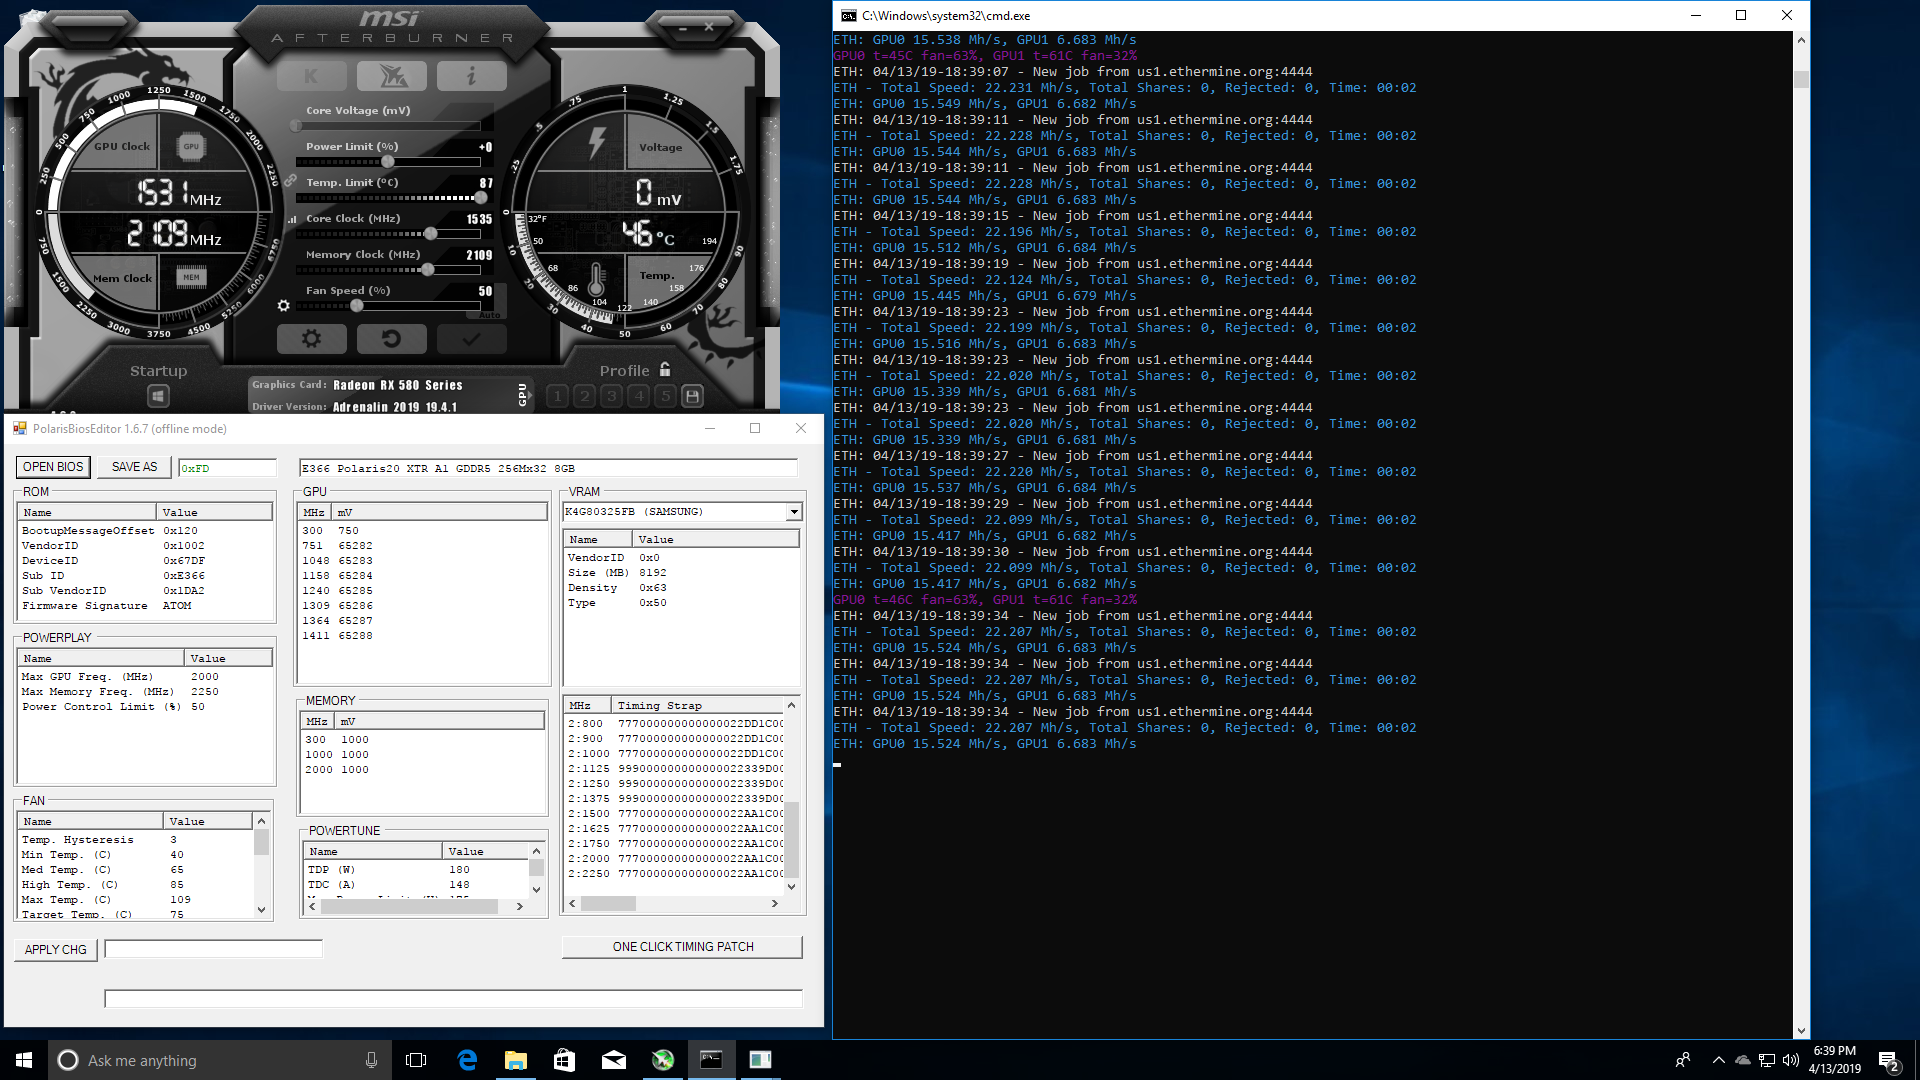1920x1080 pixels.
Task: Toggle Auto fan speed mode
Action: [489, 315]
